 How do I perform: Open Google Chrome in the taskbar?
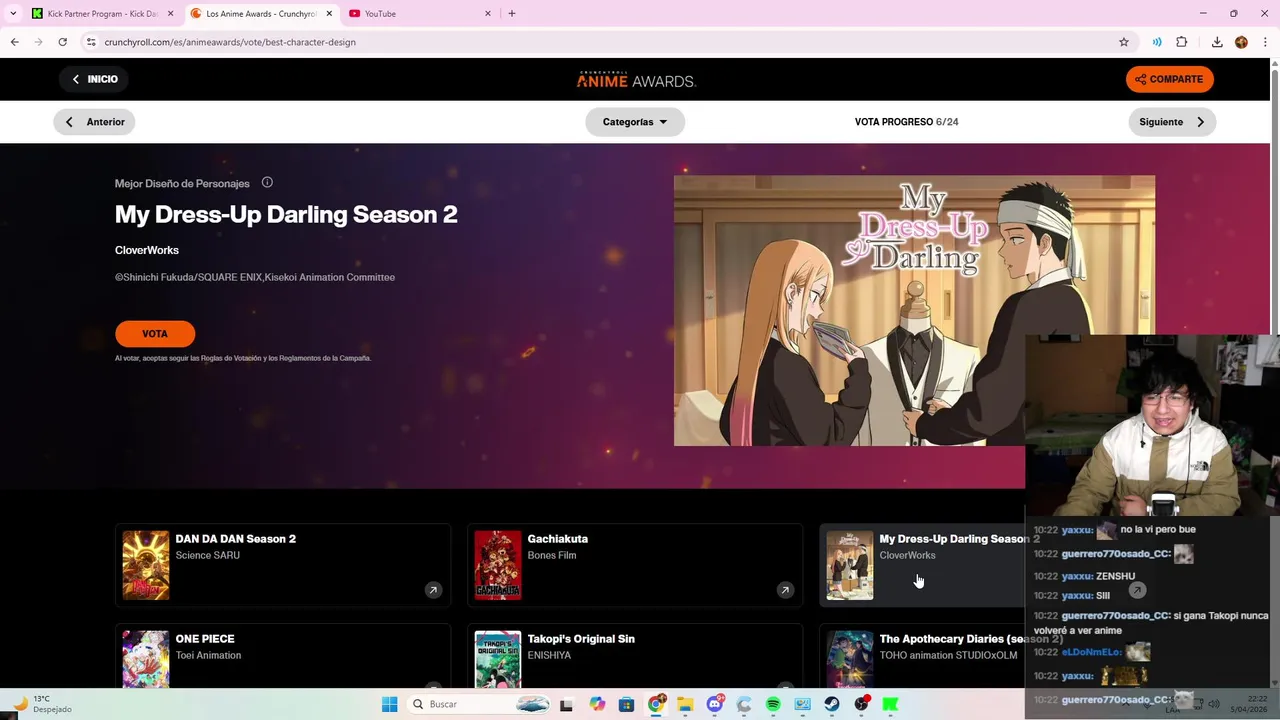[x=656, y=704]
